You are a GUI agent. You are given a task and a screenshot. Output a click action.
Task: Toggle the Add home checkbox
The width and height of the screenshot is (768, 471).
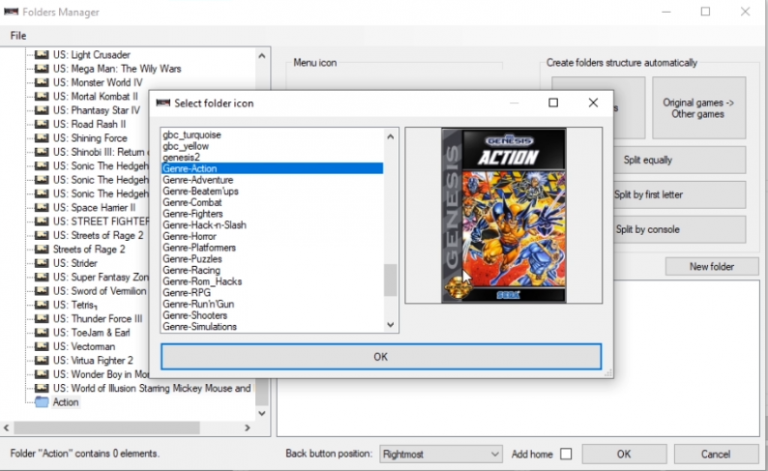click(x=566, y=453)
